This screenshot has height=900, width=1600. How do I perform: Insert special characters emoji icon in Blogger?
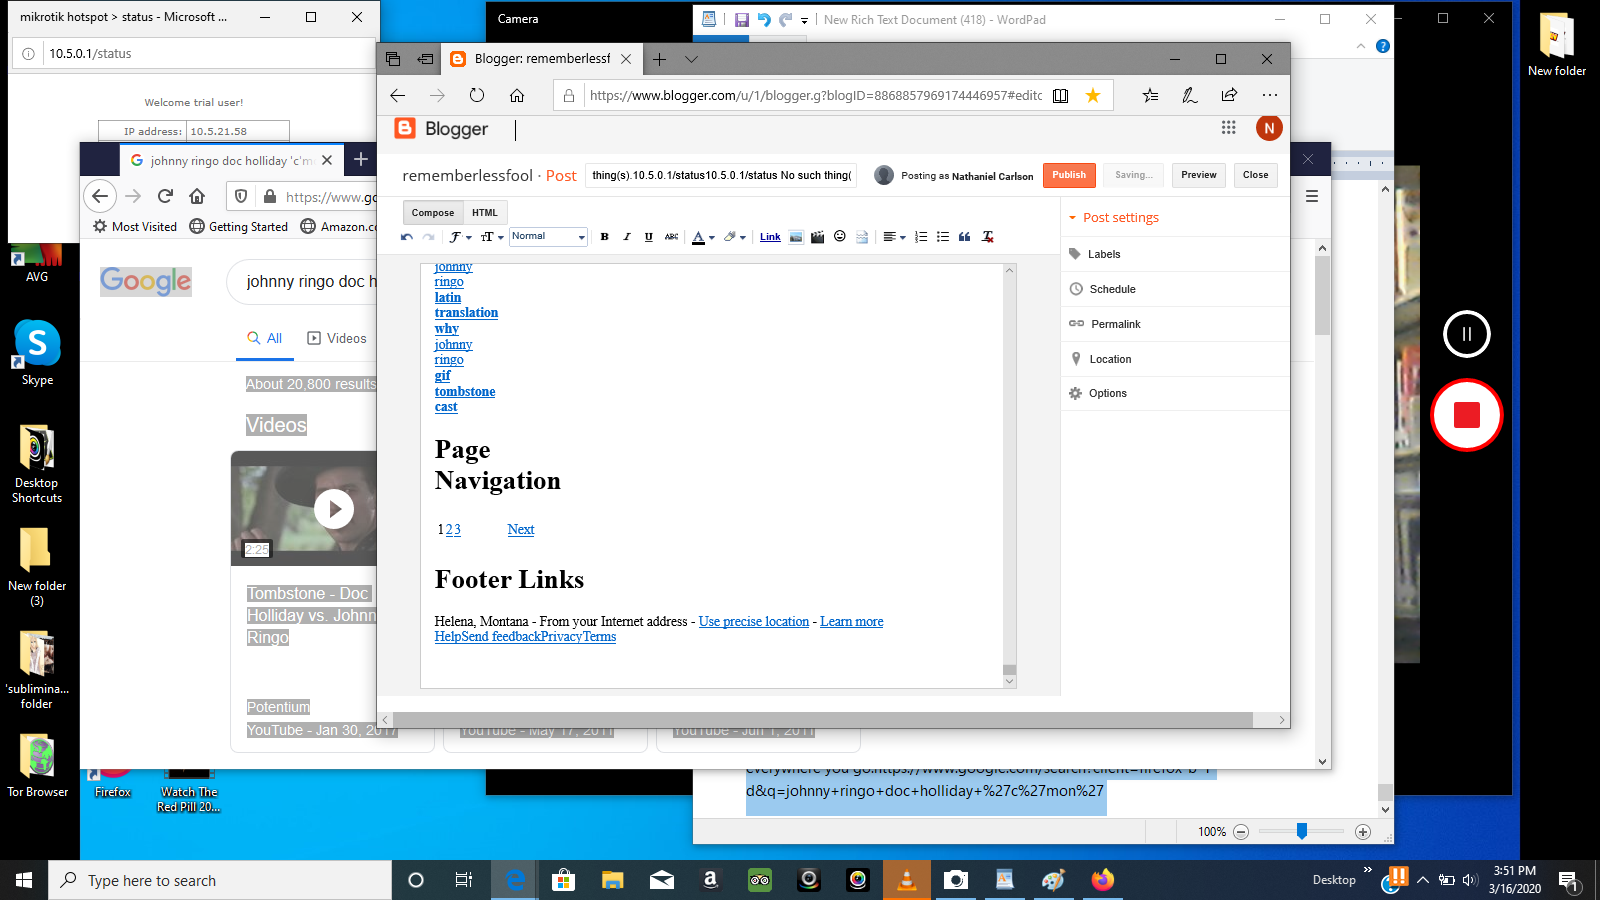tap(840, 237)
